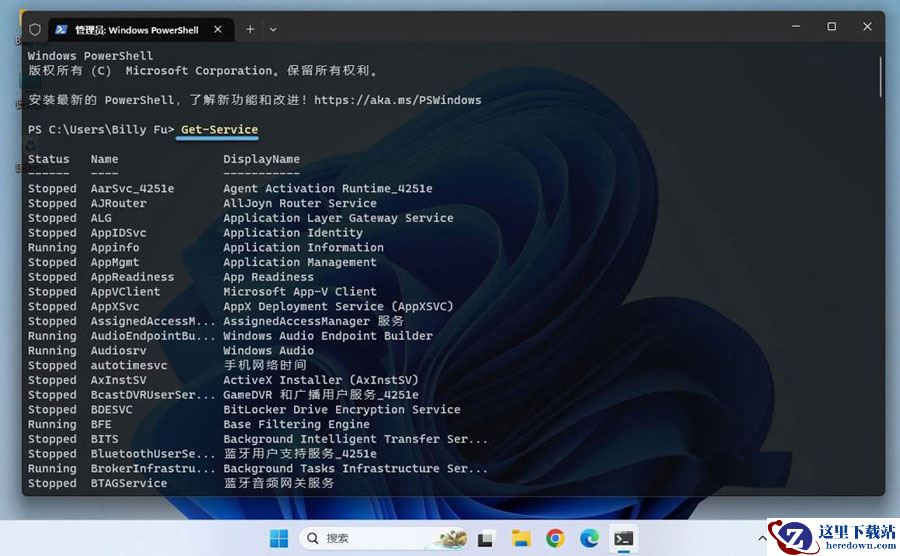Open the Windows Start menu
This screenshot has width=900, height=556.
pyautogui.click(x=279, y=538)
